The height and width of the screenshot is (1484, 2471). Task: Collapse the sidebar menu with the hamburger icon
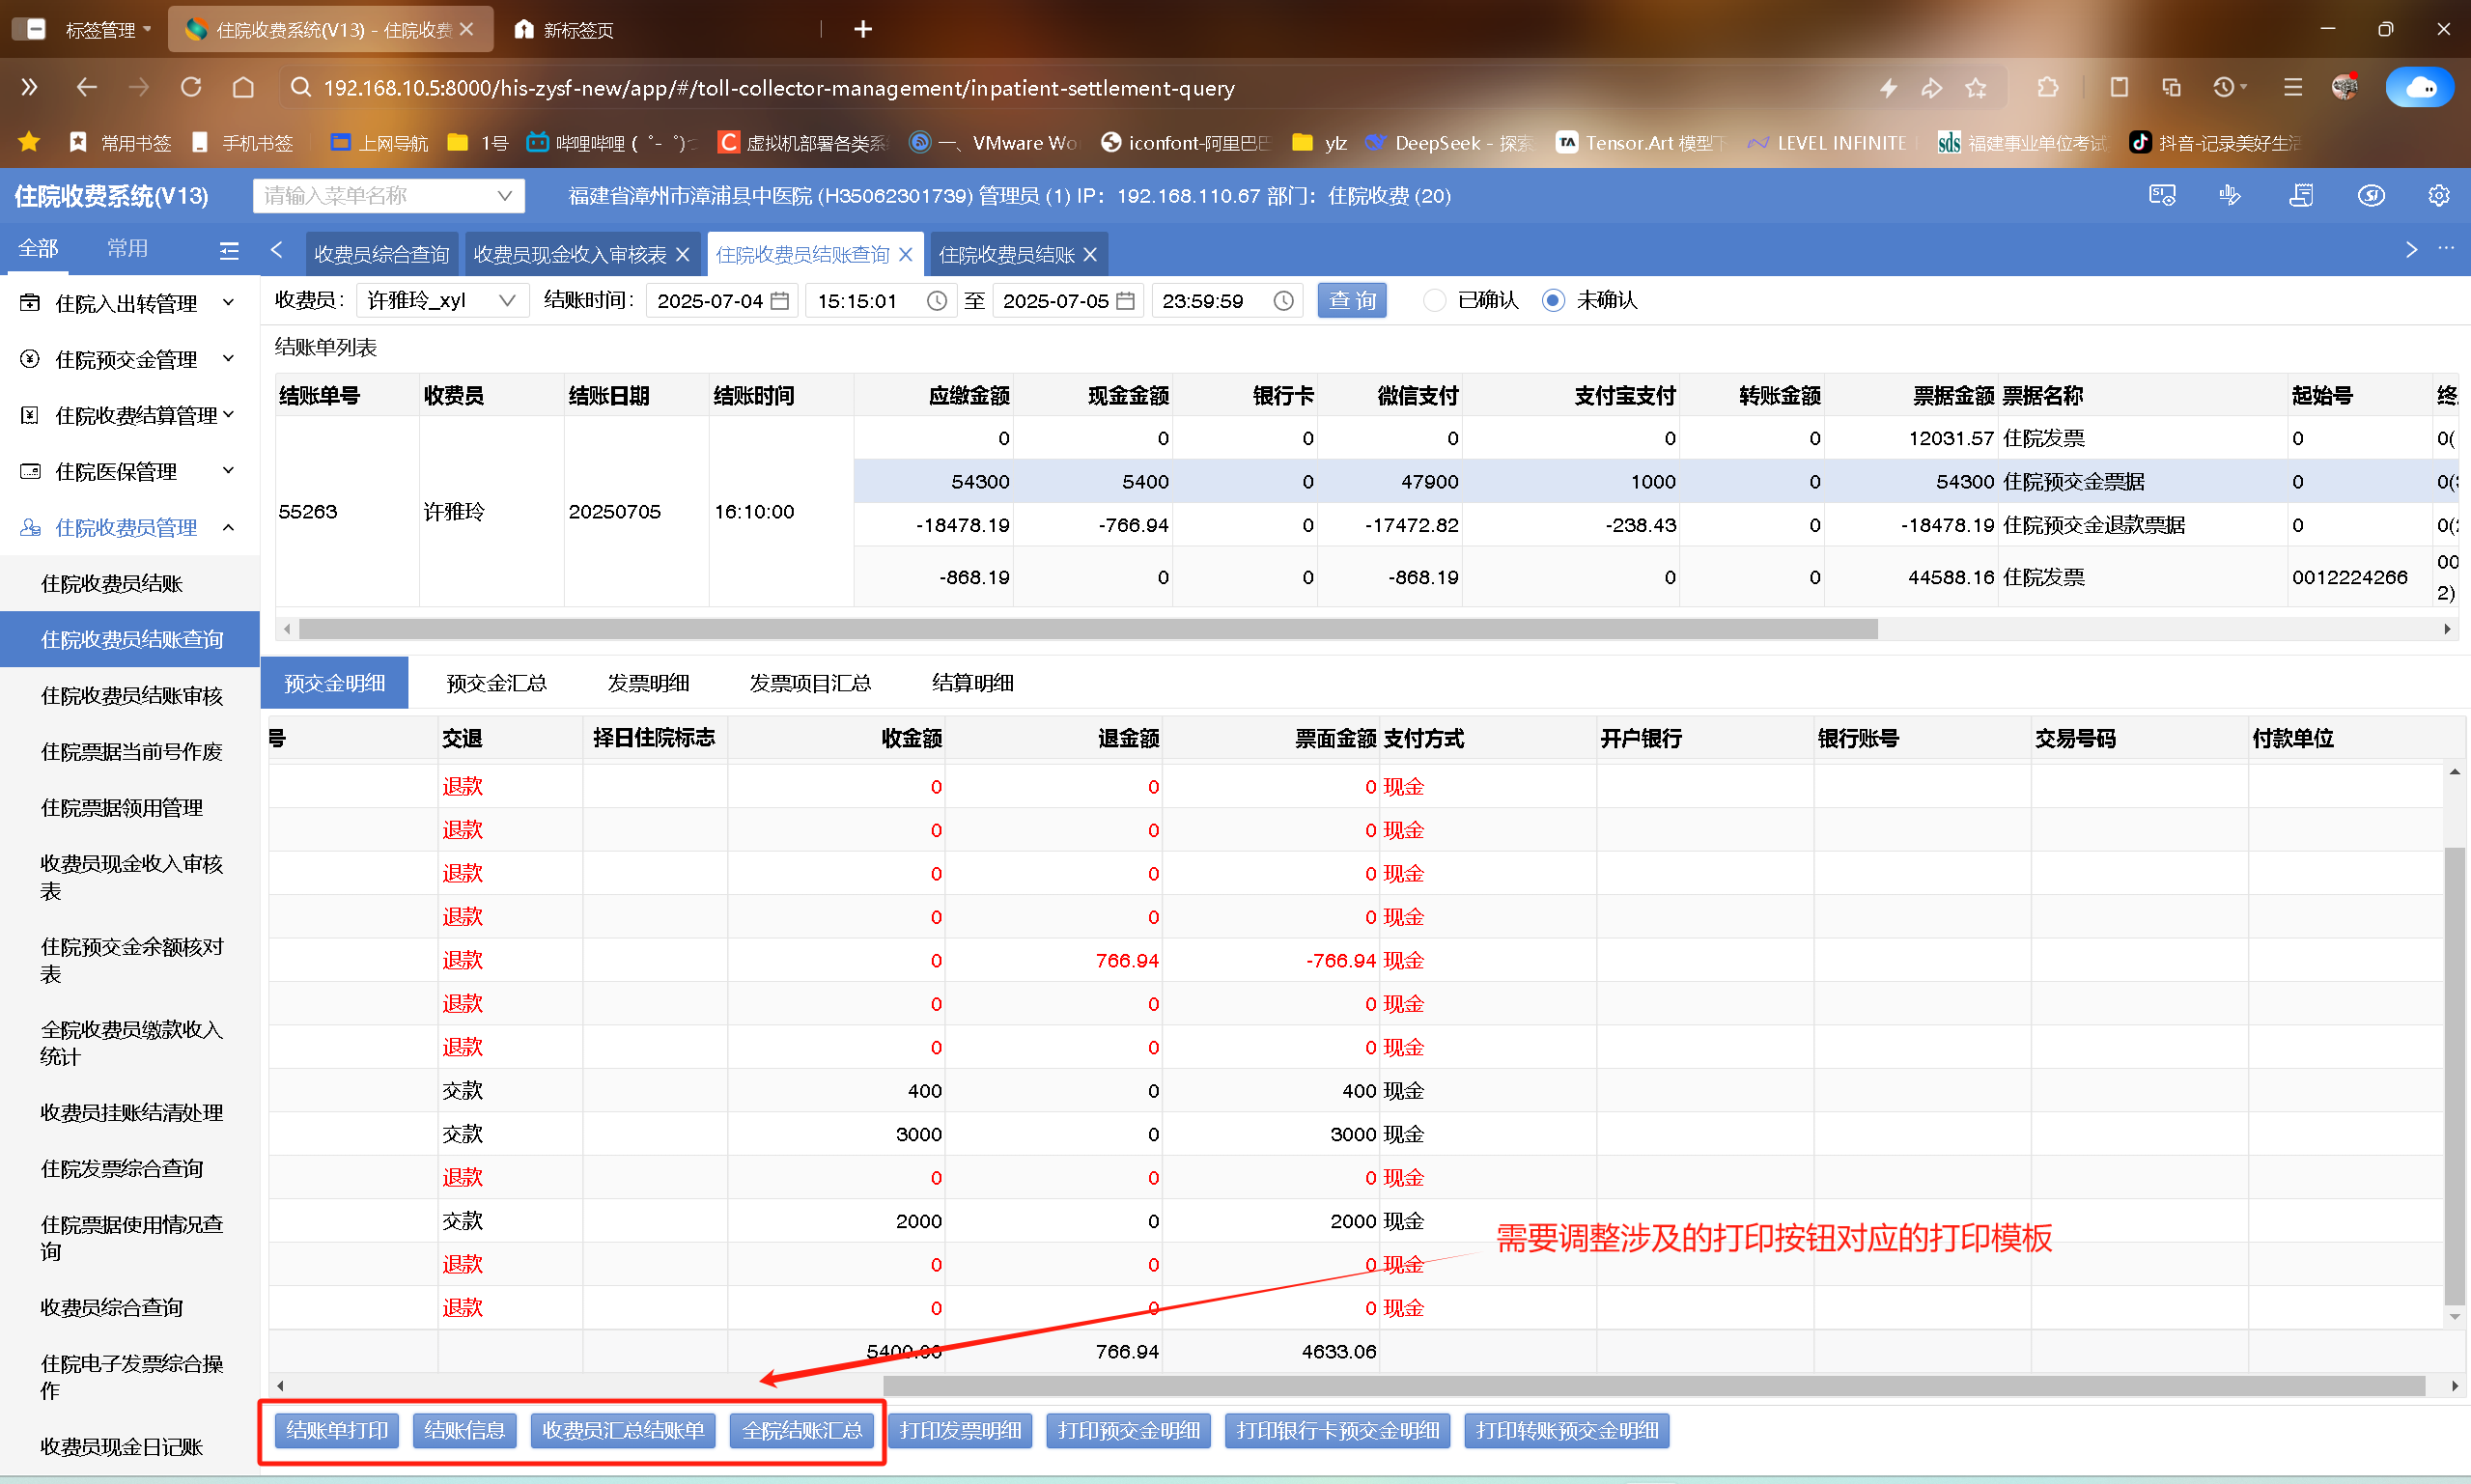click(x=229, y=250)
